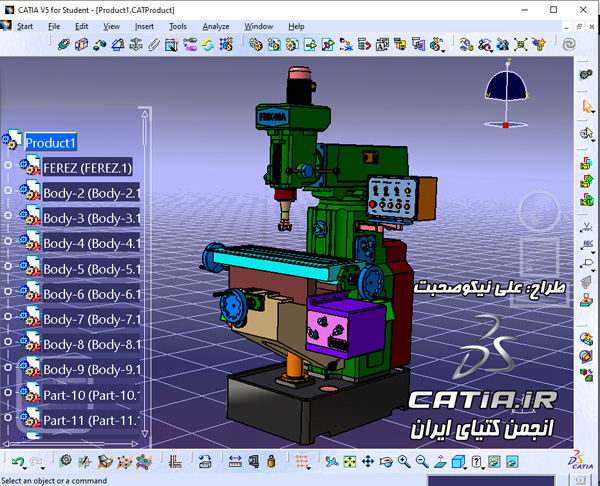This screenshot has height=486, width=600.
Task: Expand the Body-5 tree node
Action: 8,266
